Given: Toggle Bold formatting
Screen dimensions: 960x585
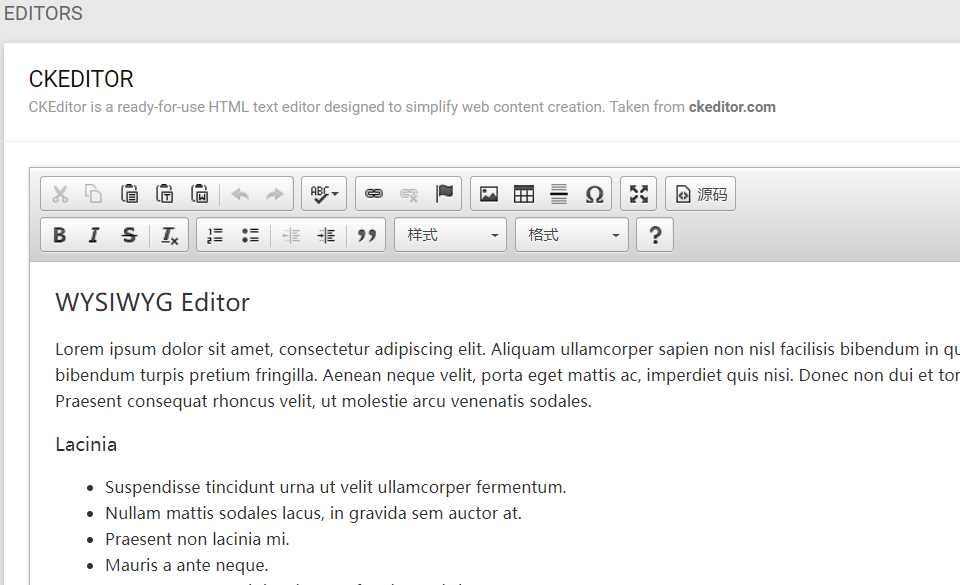Looking at the screenshot, I should point(59,235).
